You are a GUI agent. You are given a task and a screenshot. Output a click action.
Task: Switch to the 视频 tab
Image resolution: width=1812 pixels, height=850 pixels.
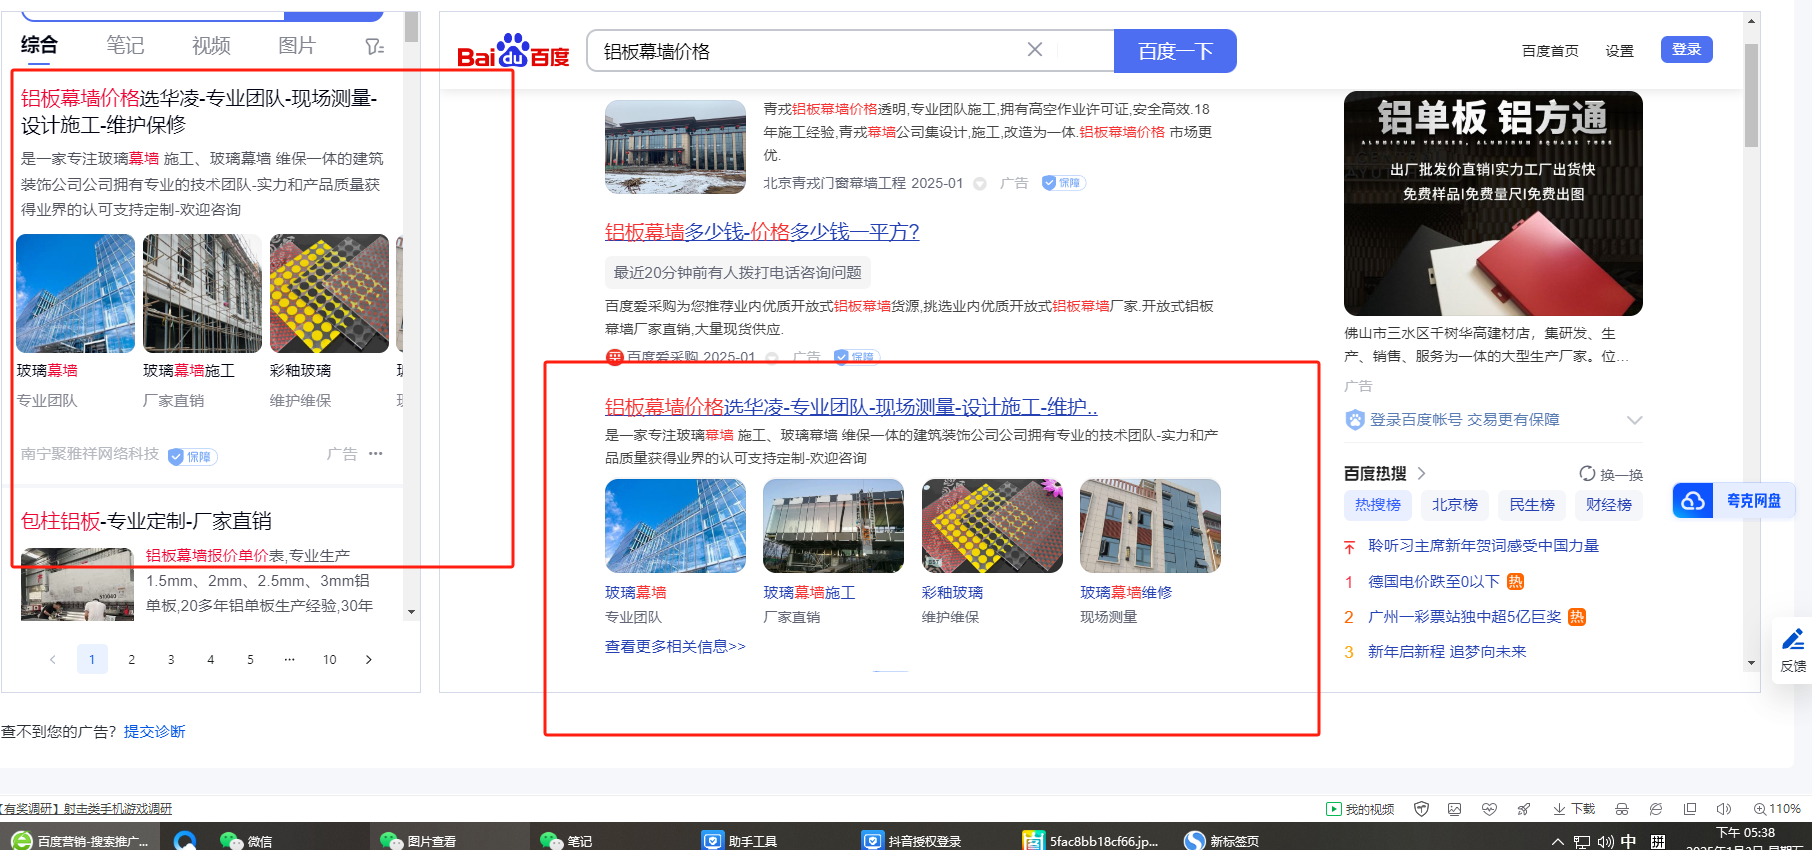211,45
